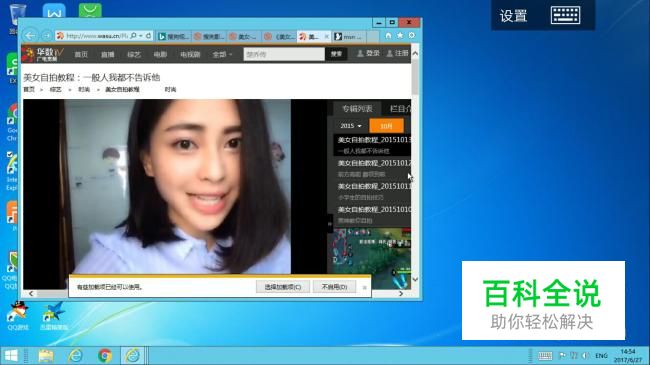Open the Windows Start button
The height and width of the screenshot is (365, 650).
[11, 355]
